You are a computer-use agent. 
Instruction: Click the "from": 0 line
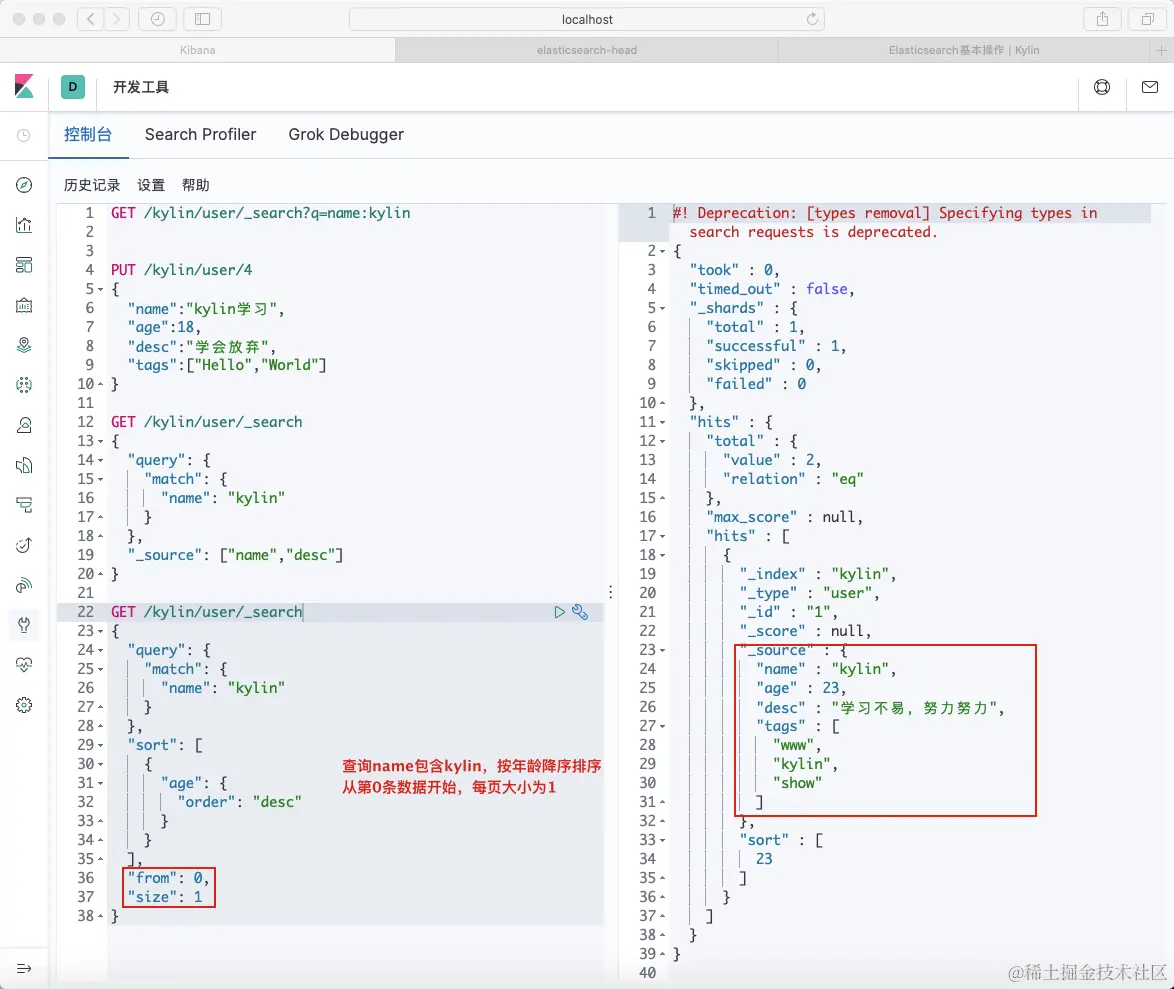168,877
